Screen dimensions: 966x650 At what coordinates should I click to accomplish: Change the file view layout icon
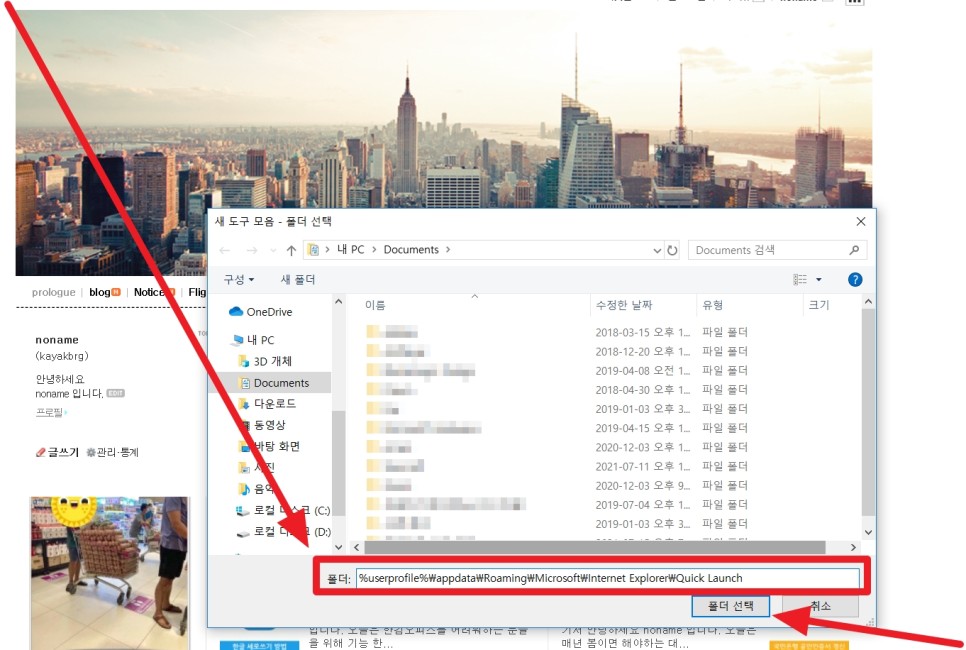(x=800, y=280)
